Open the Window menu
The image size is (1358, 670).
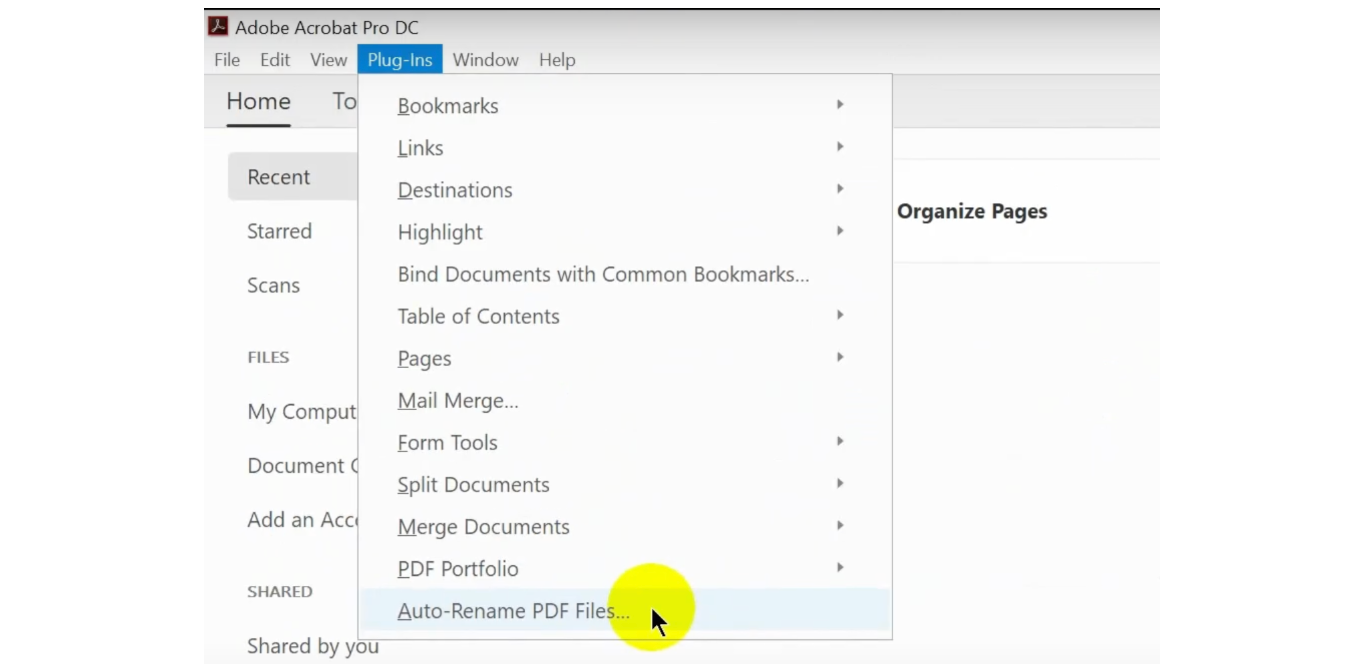(485, 59)
